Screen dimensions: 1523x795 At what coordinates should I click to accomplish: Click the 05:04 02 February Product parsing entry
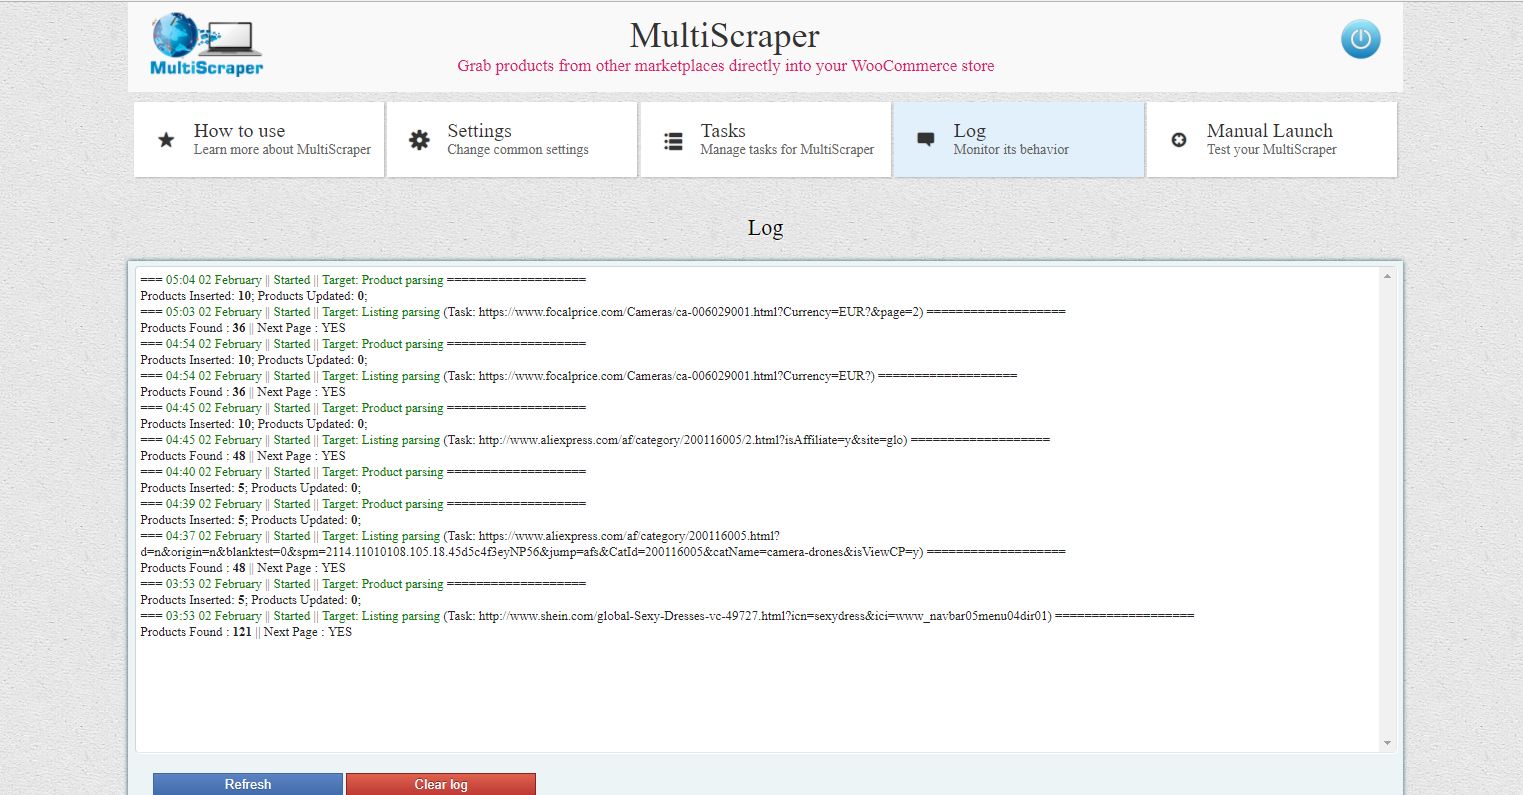coord(363,280)
